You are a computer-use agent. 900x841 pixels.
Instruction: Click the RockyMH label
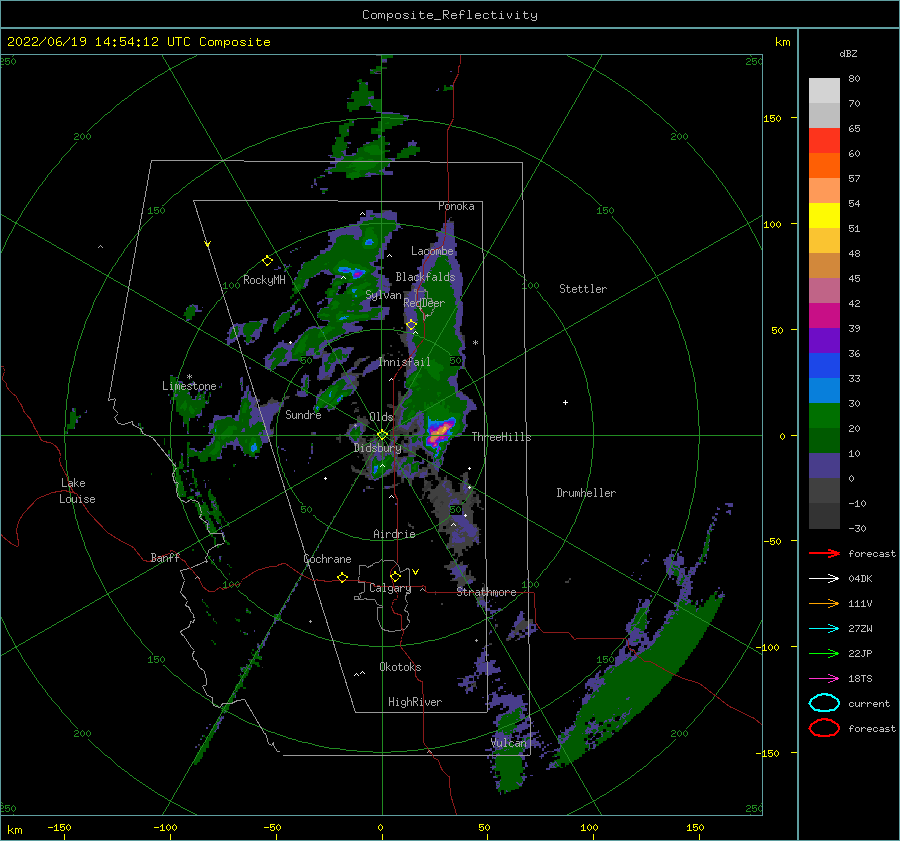pos(264,280)
